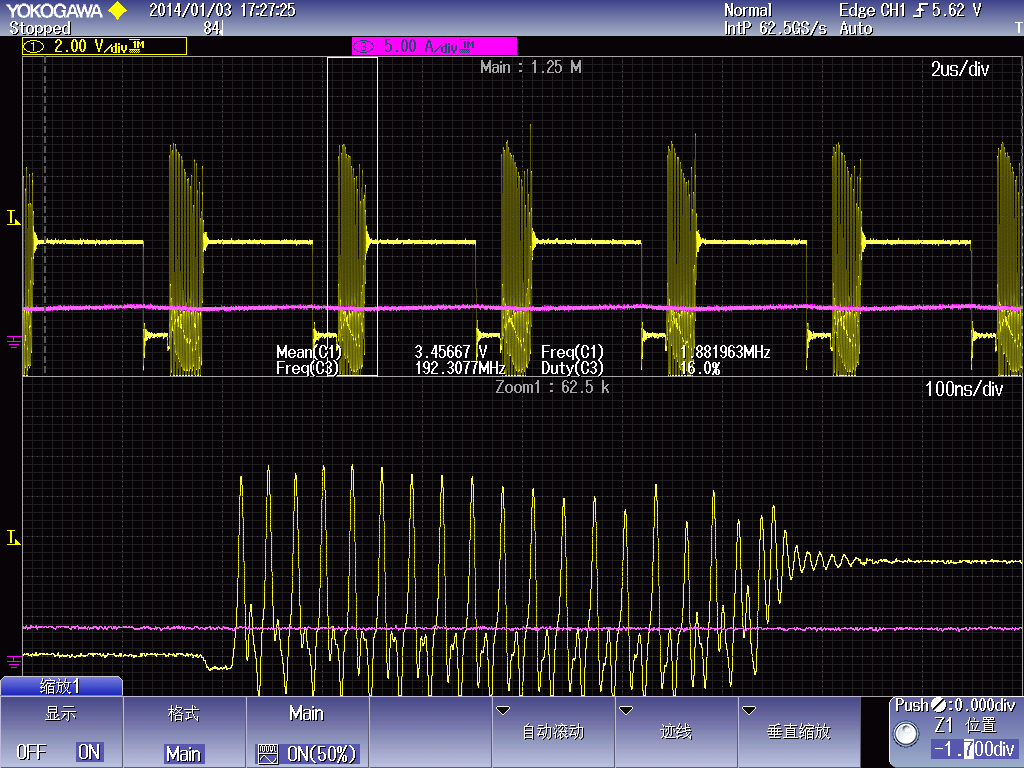Viewport: 1024px width, 768px height.
Task: Open the 自动滚动 auto scroll menu
Action: (x=552, y=731)
